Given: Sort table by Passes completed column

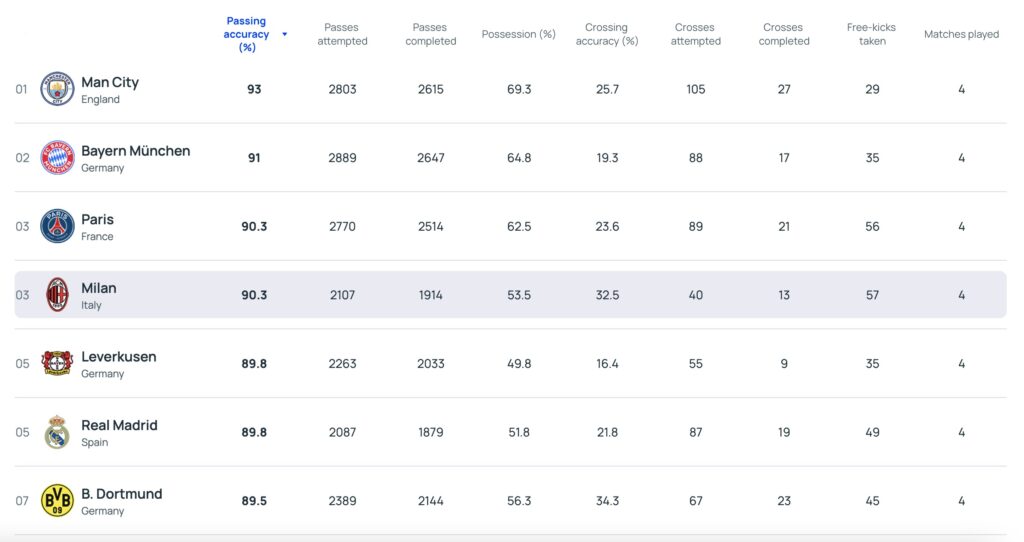Looking at the screenshot, I should click(430, 34).
